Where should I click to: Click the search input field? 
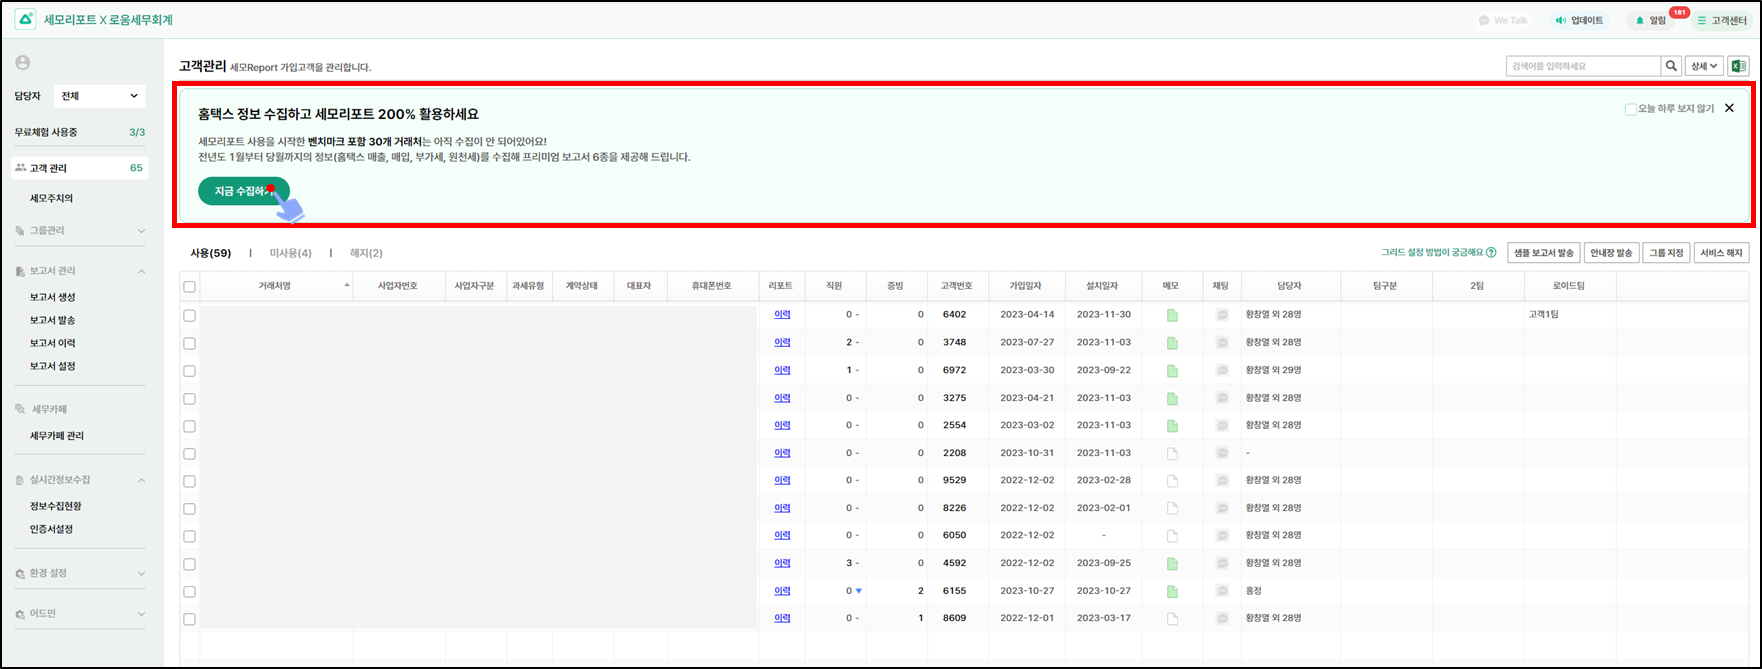click(x=1582, y=66)
